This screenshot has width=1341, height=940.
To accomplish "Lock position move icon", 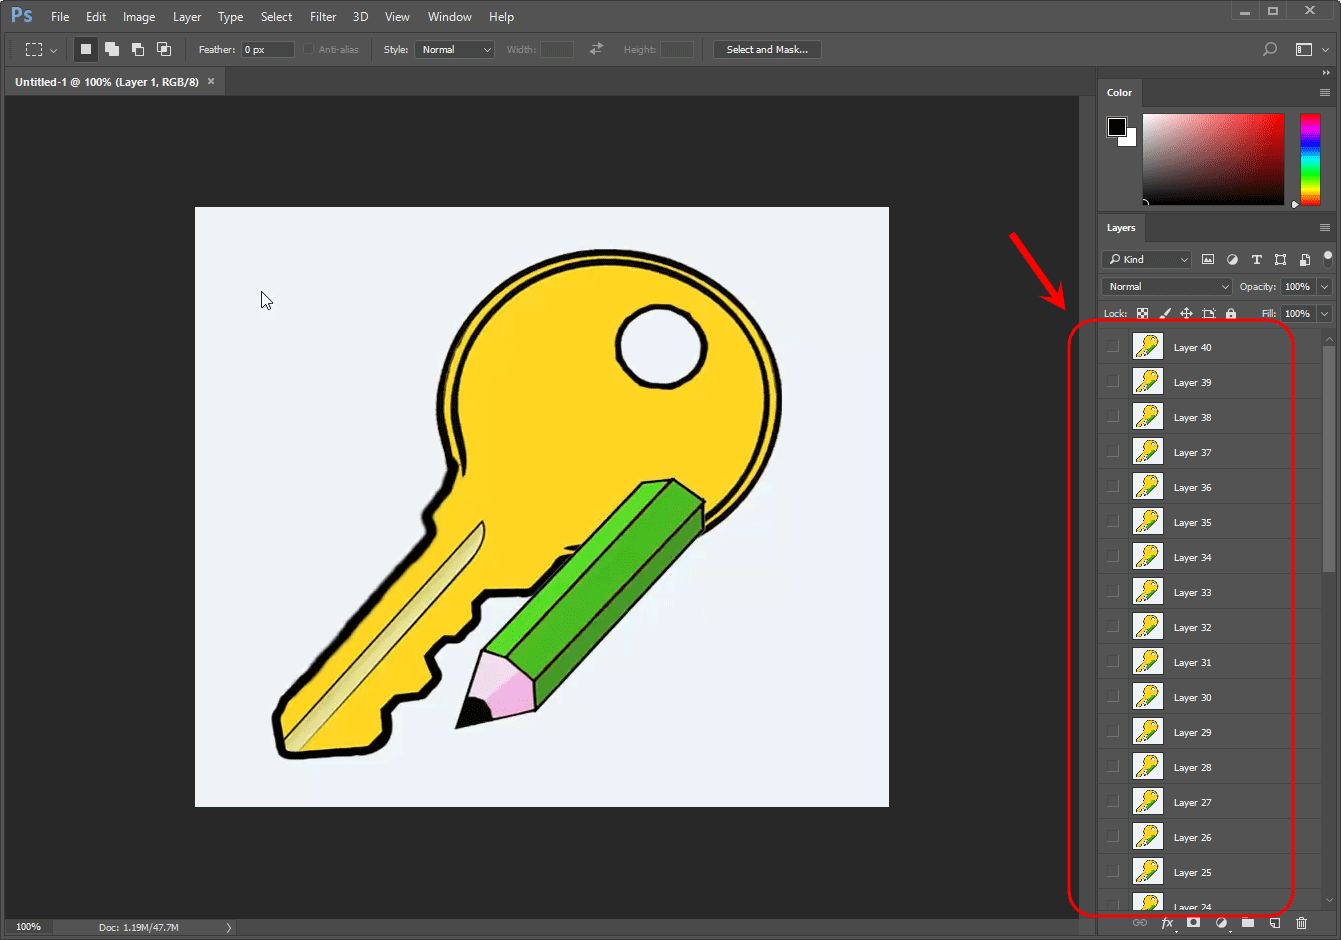I will pyautogui.click(x=1186, y=313).
